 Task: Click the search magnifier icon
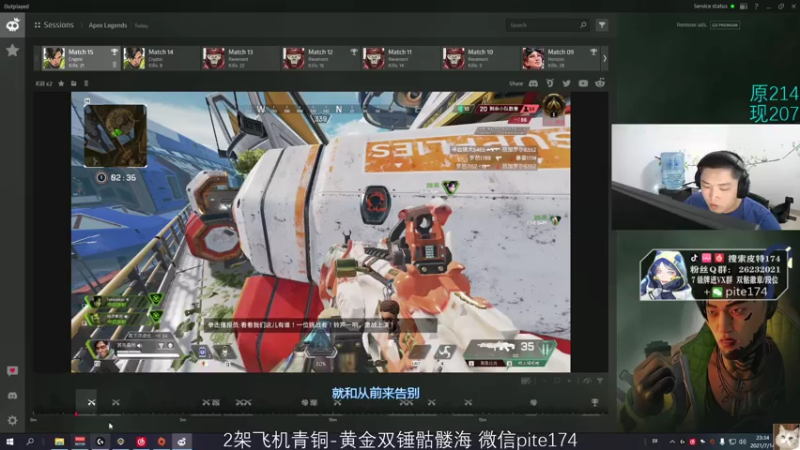pyautogui.click(x=583, y=25)
